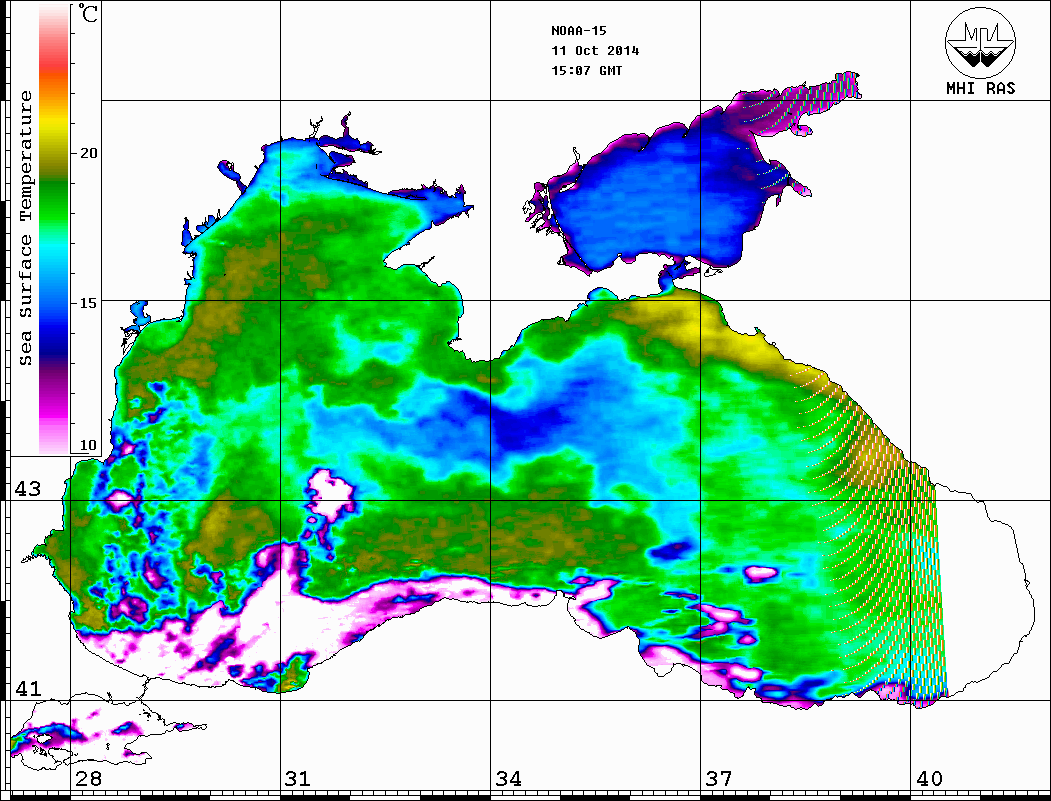Click the '20' legend tick value
The image size is (1051, 801).
click(88, 153)
